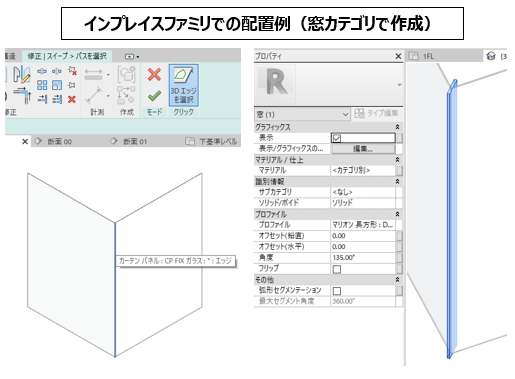This screenshot has height=379, width=515.
Task: Click the プロファイル value マリオン 長方形
Action: 363,225
